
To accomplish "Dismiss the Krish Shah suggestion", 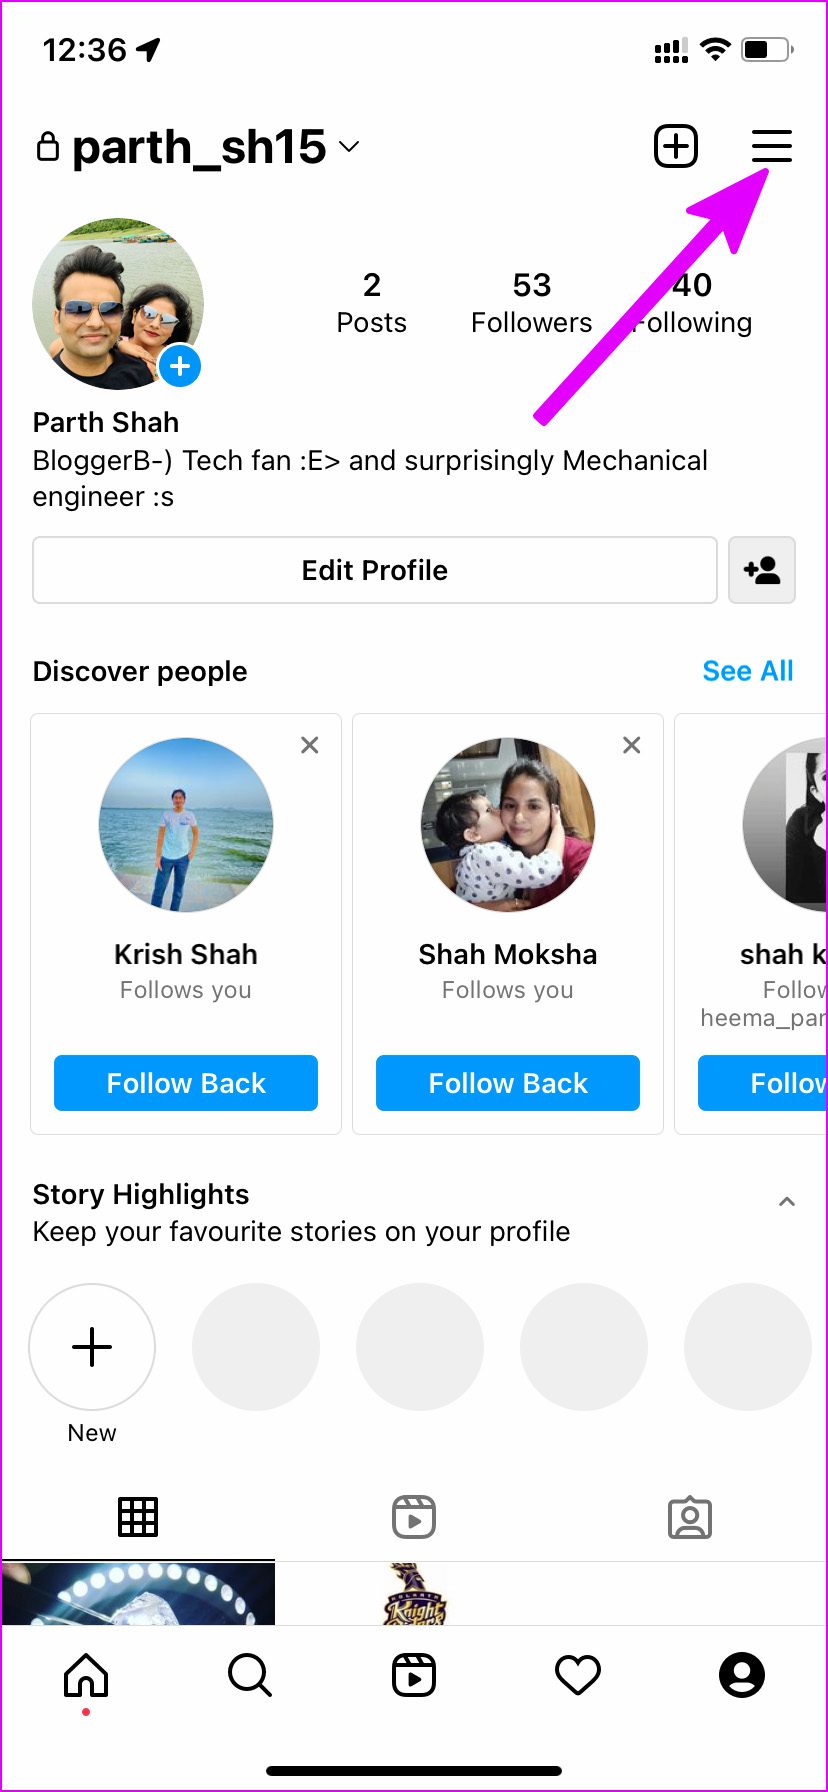I will (x=310, y=745).
